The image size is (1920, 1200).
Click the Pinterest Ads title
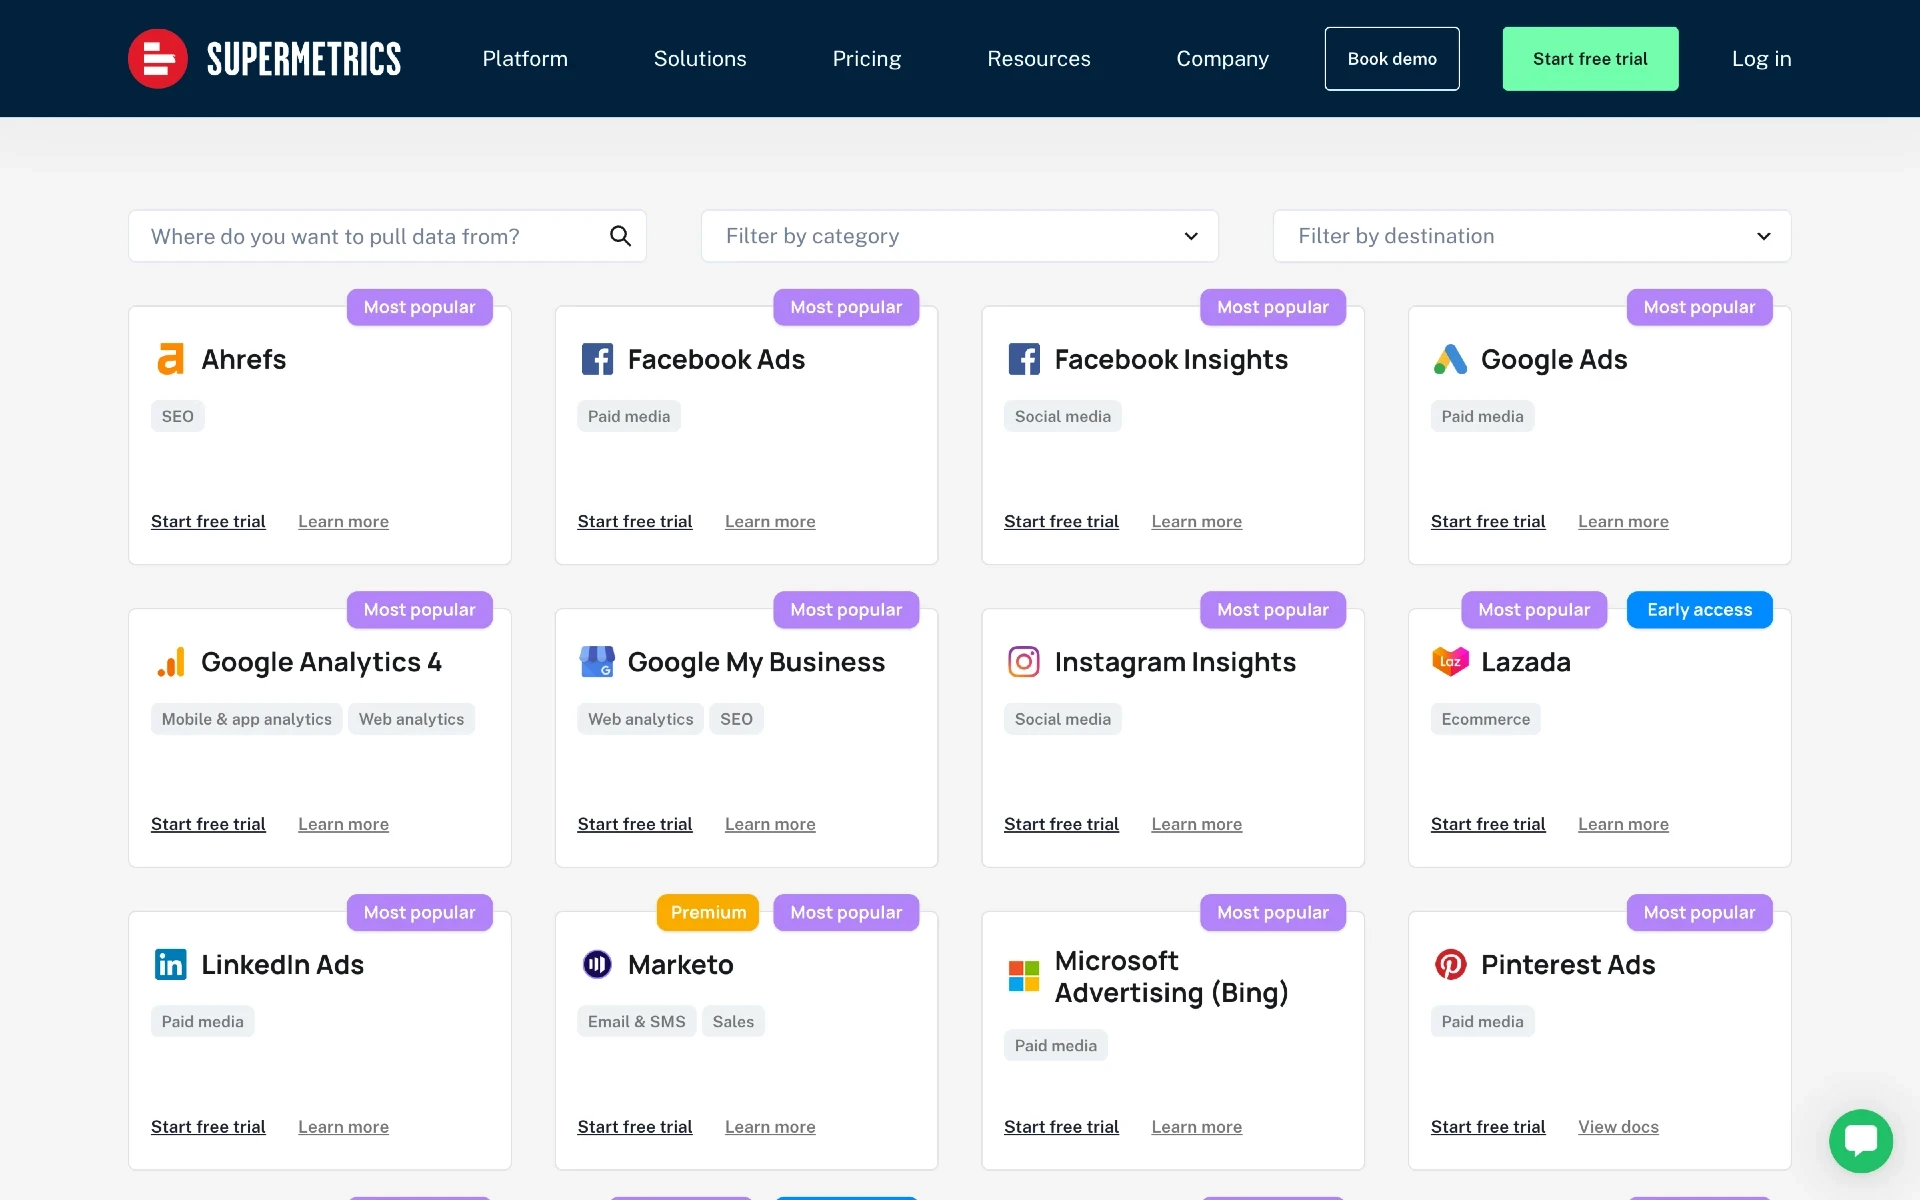[1568, 964]
